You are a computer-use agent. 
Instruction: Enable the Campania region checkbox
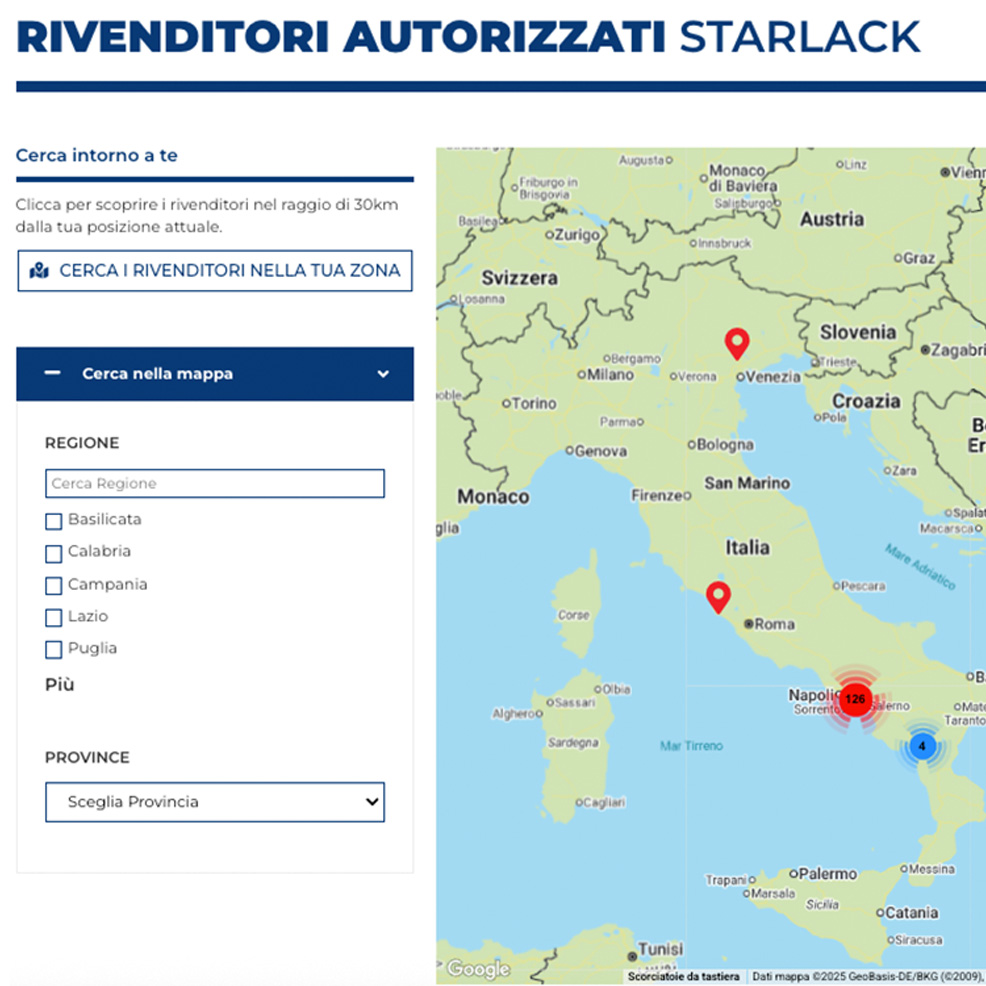tap(53, 586)
